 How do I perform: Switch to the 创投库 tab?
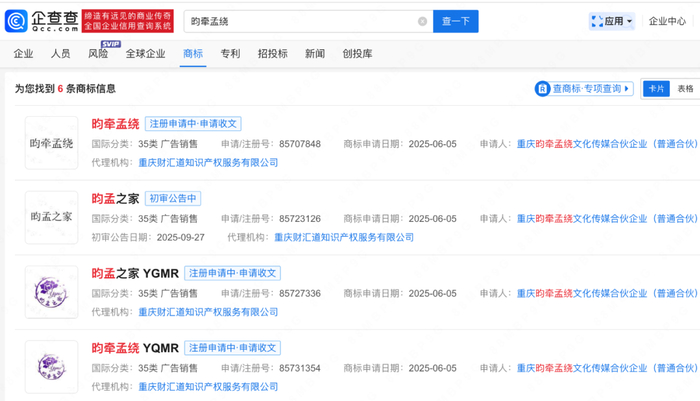tap(357, 54)
